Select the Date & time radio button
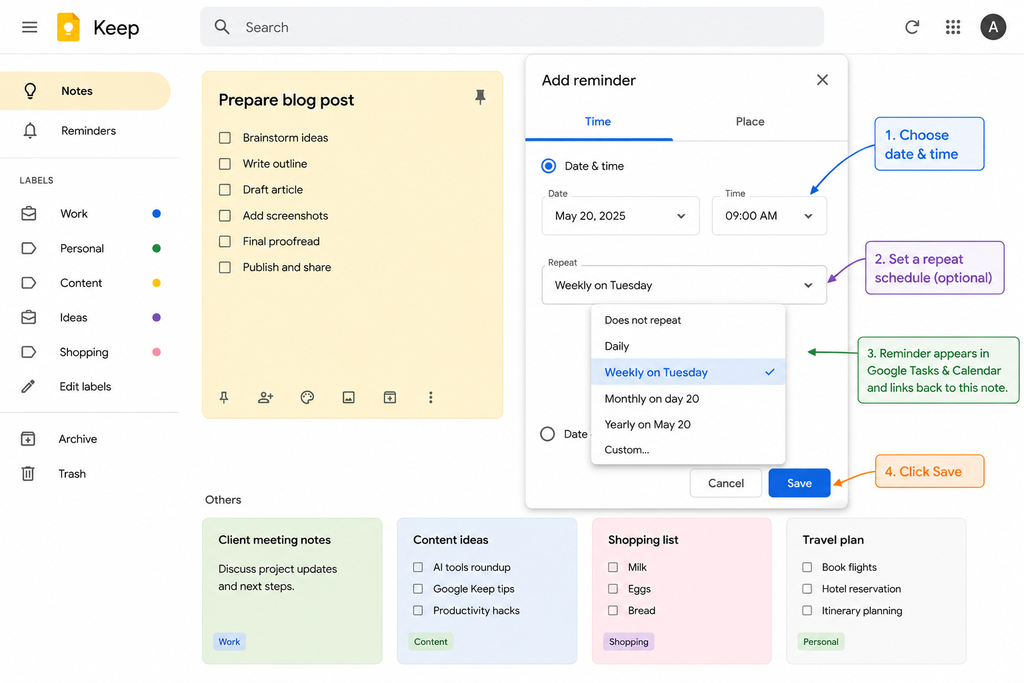The width and height of the screenshot is (1024, 683). (x=549, y=166)
